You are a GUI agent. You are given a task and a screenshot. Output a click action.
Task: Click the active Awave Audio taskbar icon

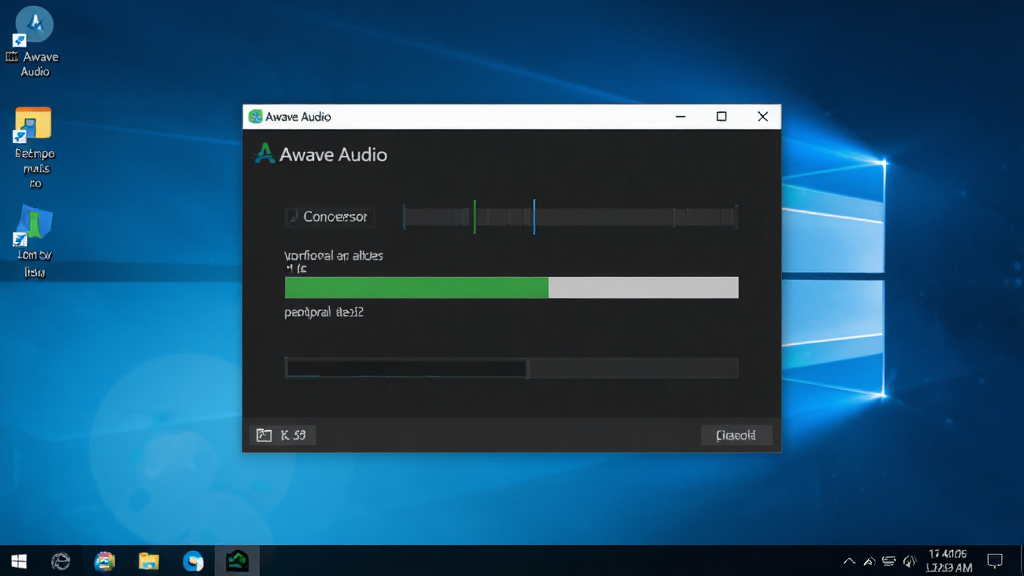[237, 561]
